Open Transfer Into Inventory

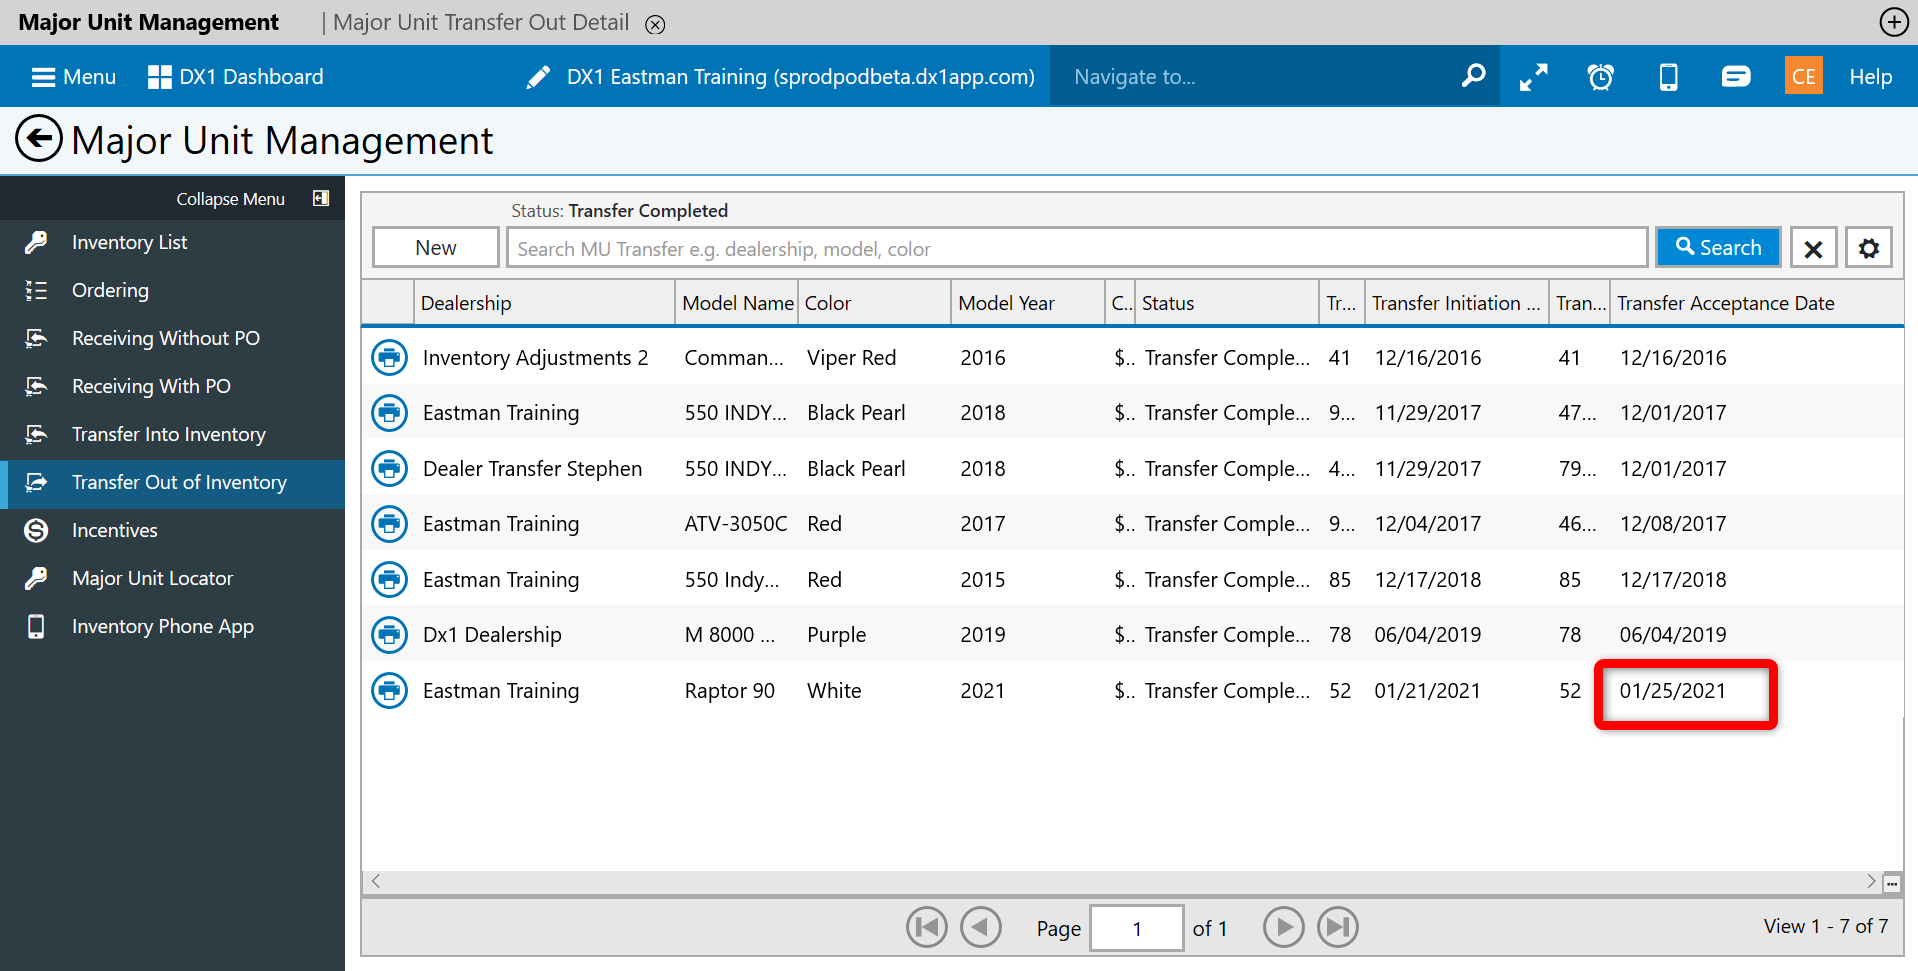click(x=172, y=434)
